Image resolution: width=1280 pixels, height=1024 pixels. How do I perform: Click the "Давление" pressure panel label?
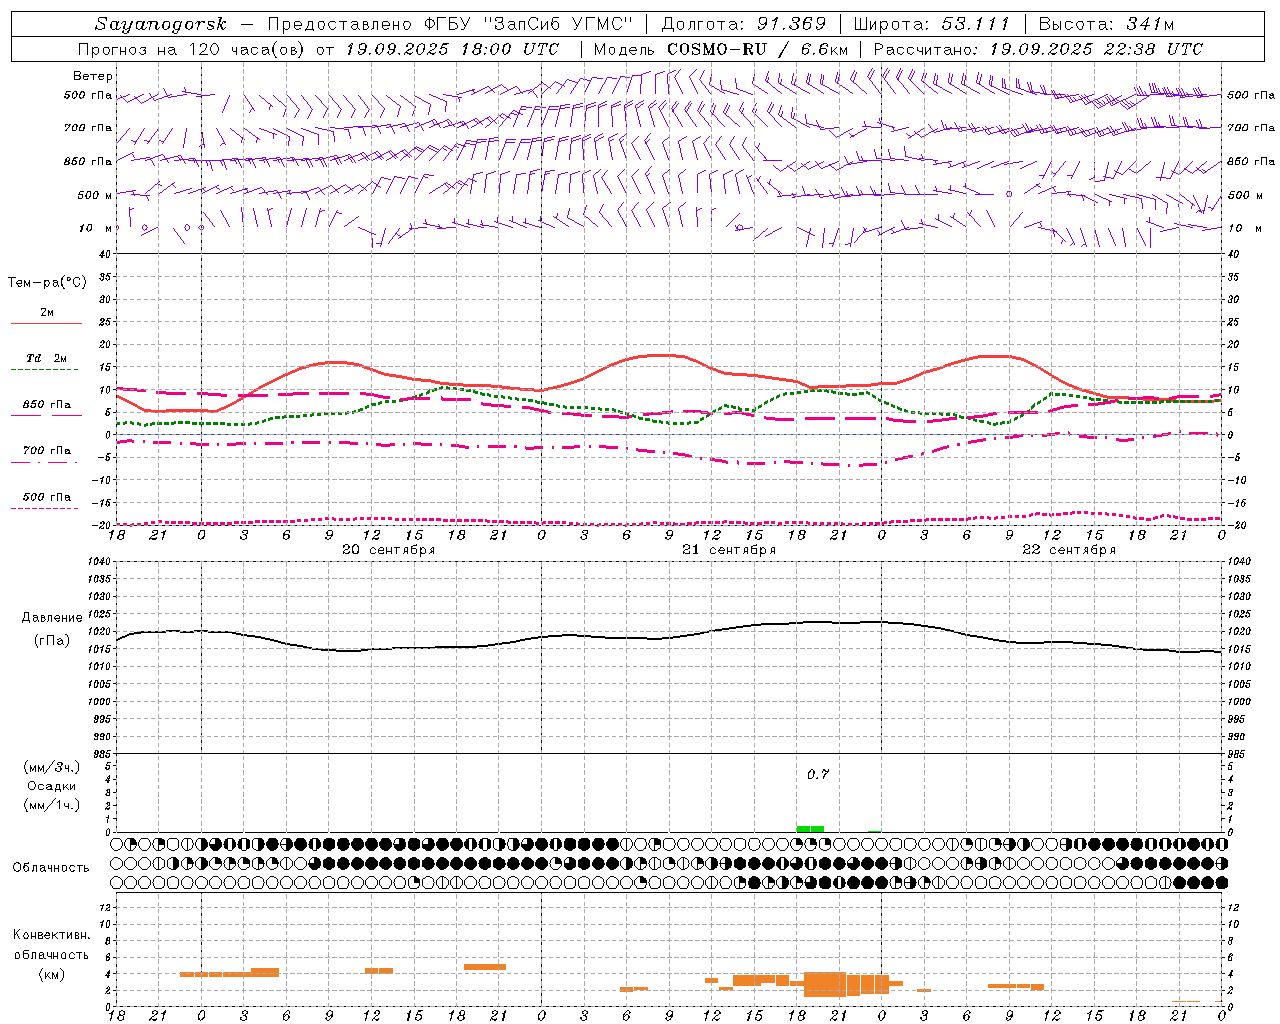[x=52, y=618]
